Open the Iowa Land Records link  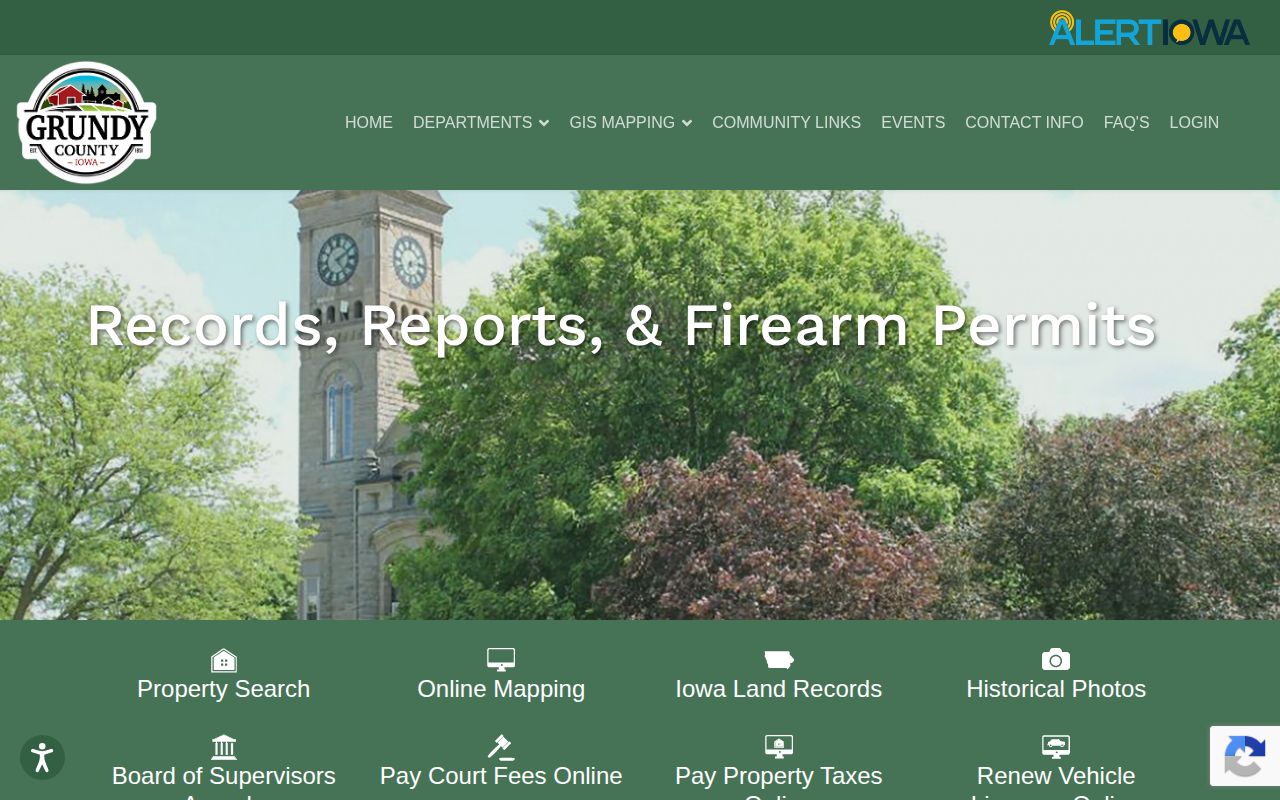coord(779,689)
